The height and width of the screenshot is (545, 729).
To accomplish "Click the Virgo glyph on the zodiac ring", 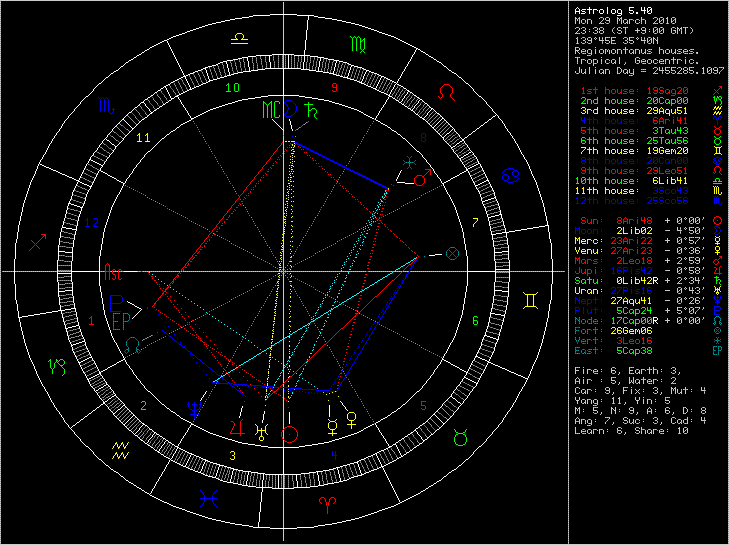I will click(358, 44).
